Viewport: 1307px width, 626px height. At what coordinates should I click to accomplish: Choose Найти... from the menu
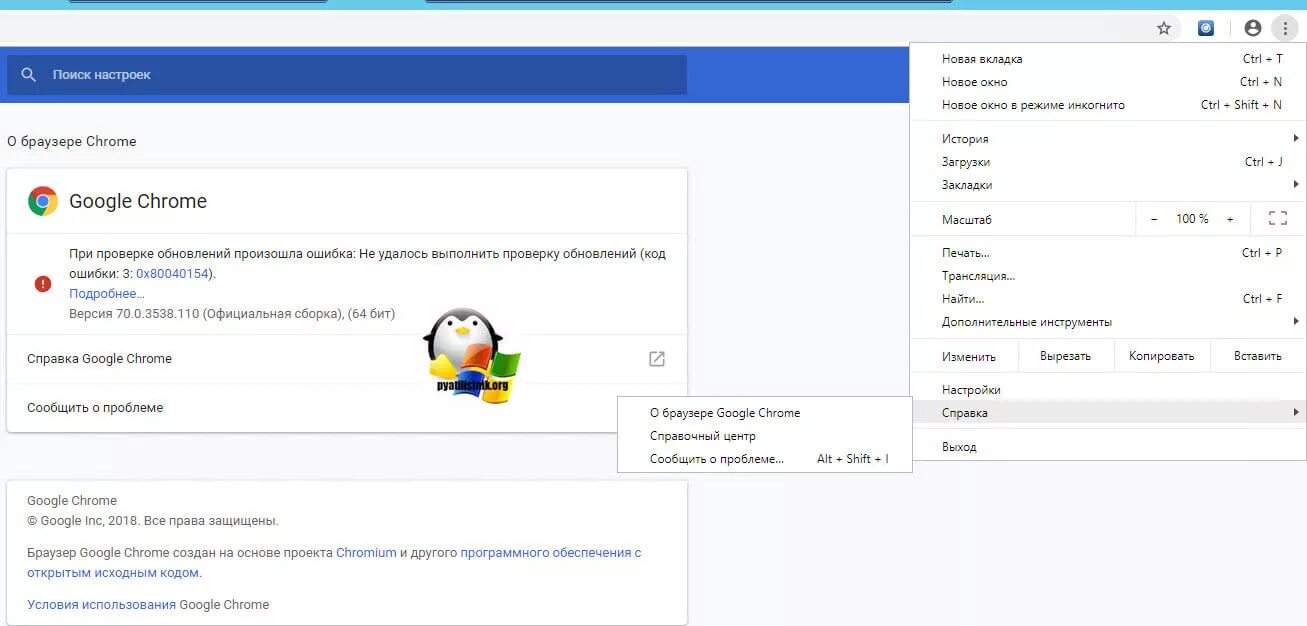(x=1108, y=299)
